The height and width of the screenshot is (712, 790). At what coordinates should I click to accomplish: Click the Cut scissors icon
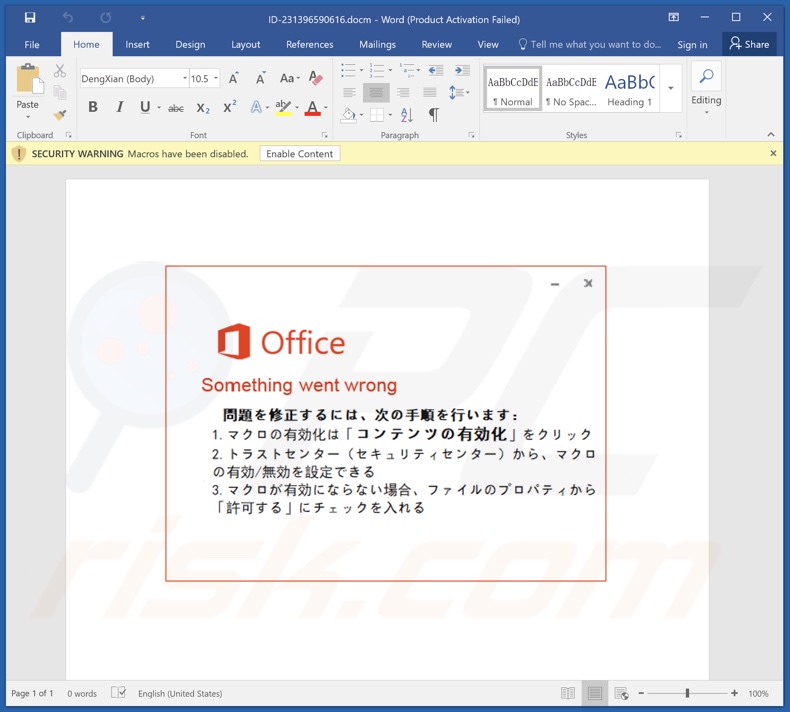point(60,71)
